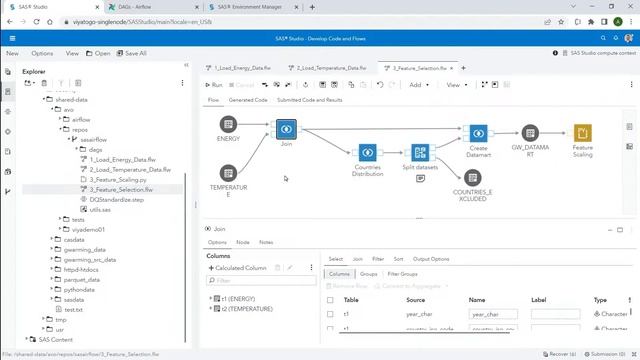Expand t2 (TEMPERATURE) columns list
This screenshot has width=640, height=360.
pos(211,309)
